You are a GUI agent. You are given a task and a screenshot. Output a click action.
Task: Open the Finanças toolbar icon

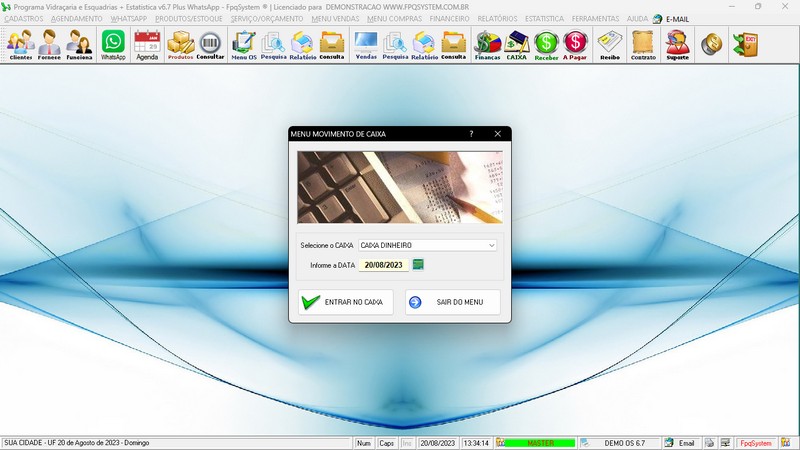pos(487,45)
